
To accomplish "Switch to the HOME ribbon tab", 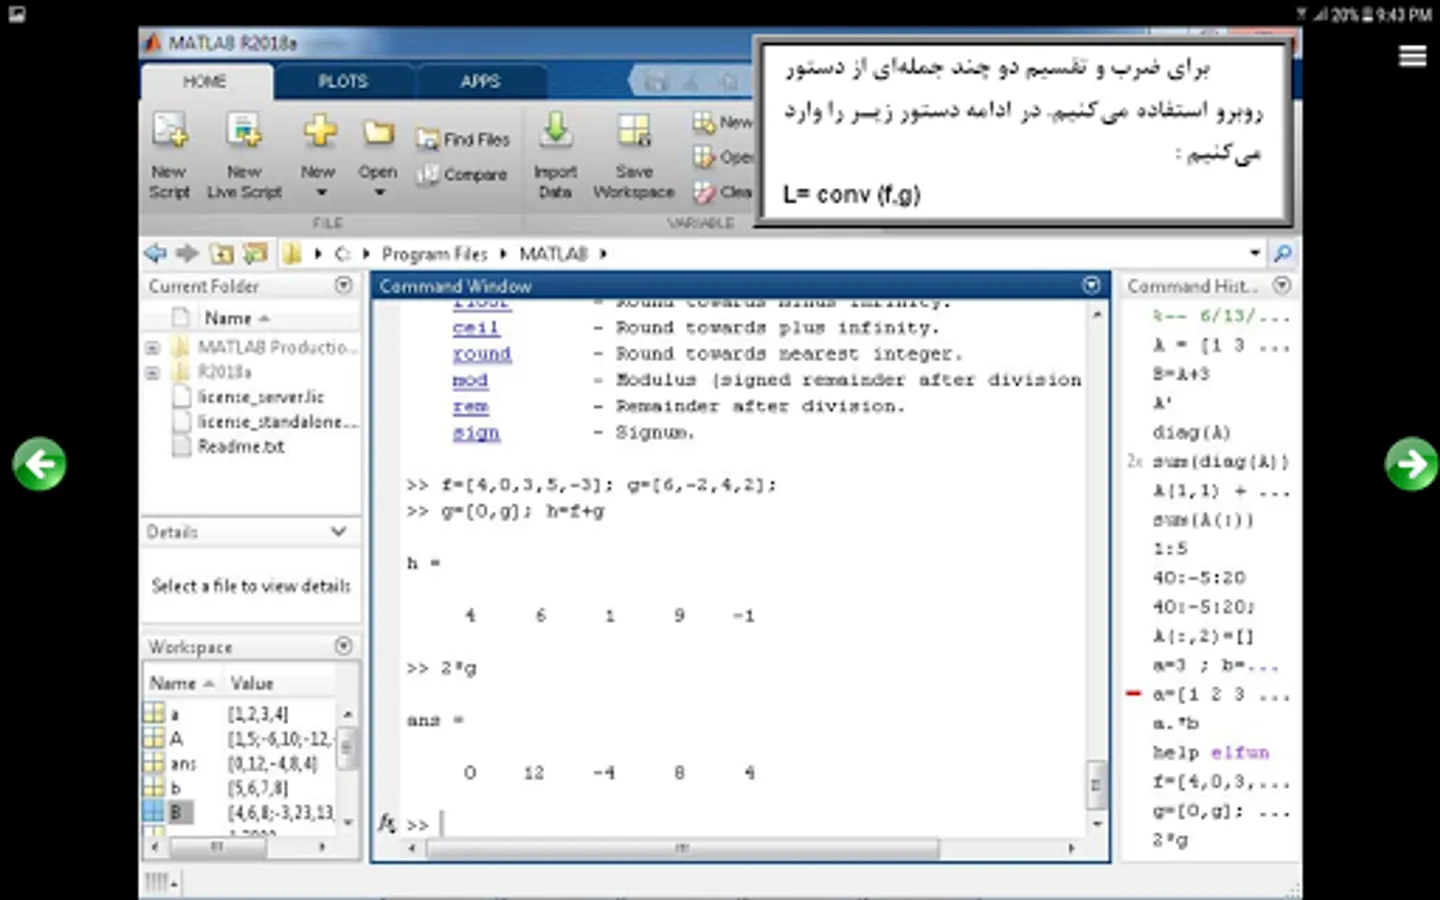I will (205, 82).
